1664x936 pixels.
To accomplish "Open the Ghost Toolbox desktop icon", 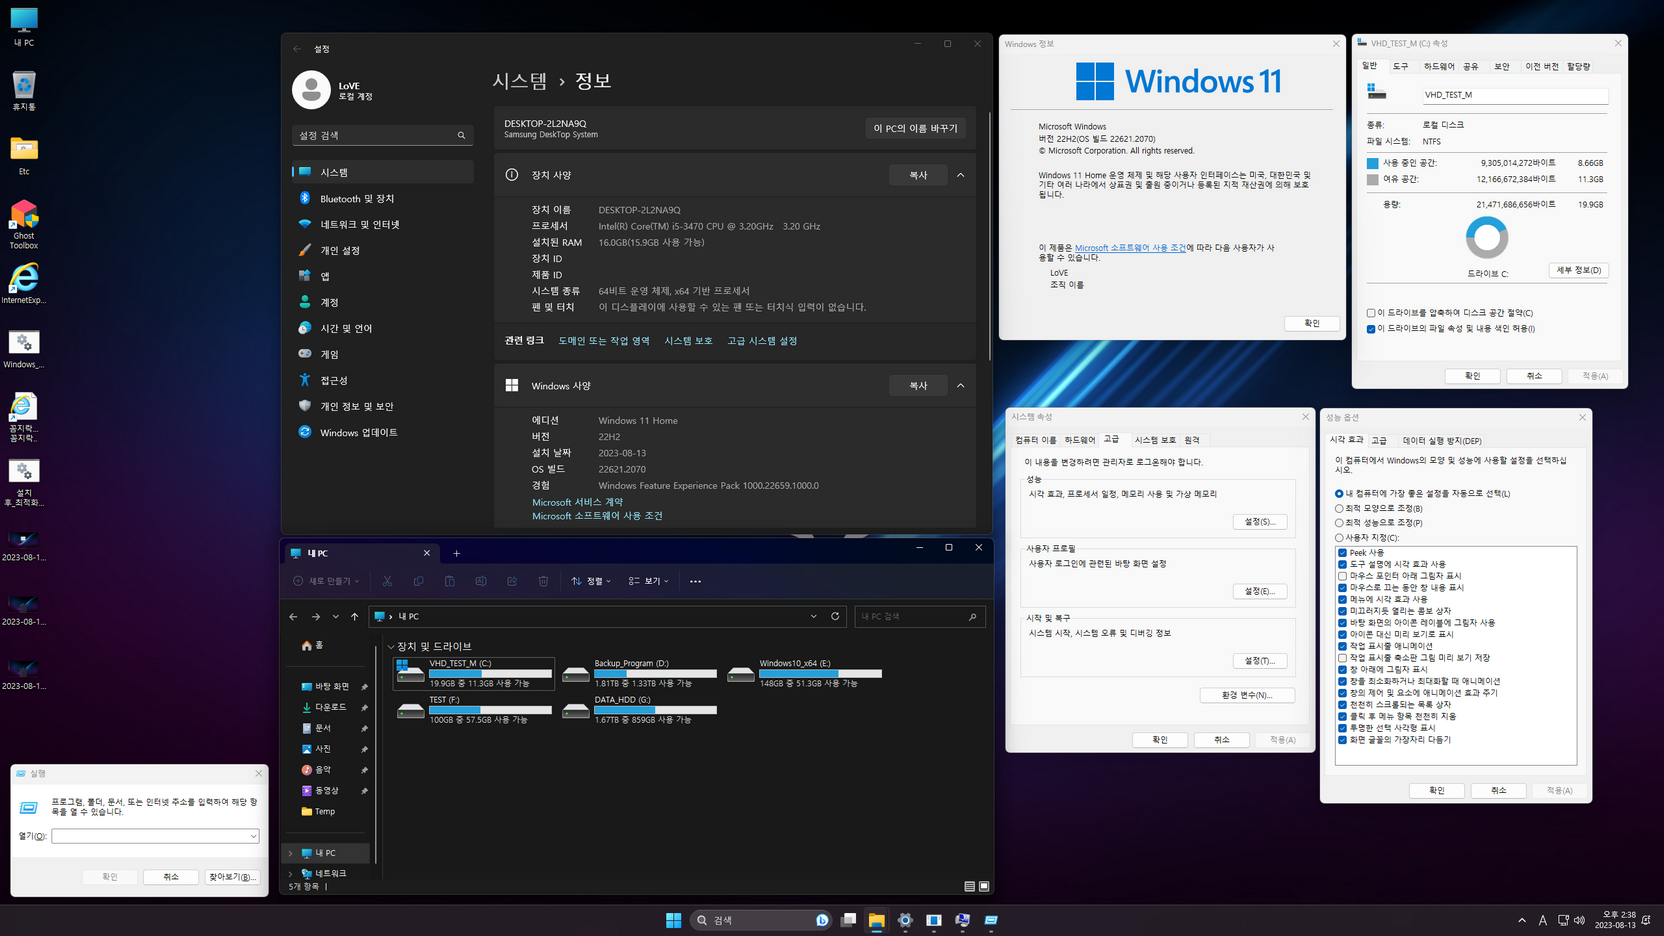I will tap(24, 224).
